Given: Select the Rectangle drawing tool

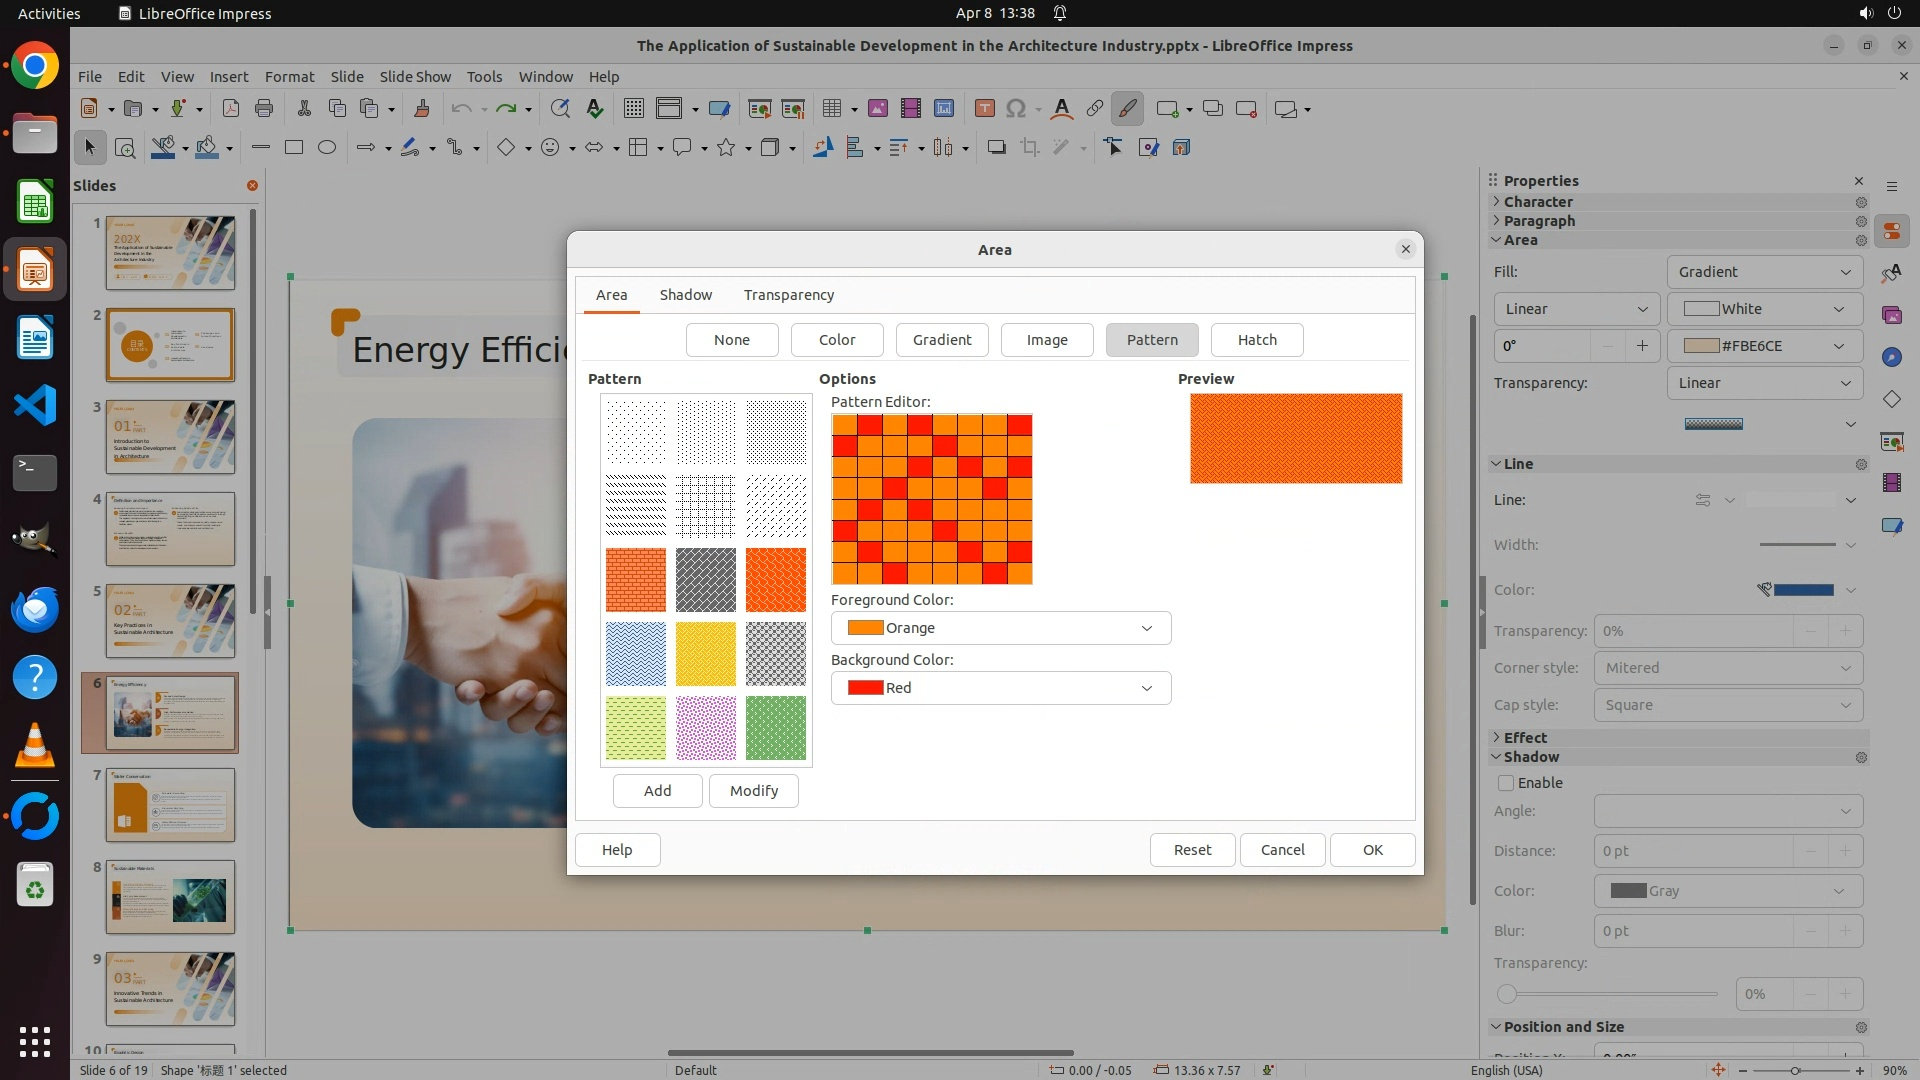Looking at the screenshot, I should pos(294,148).
